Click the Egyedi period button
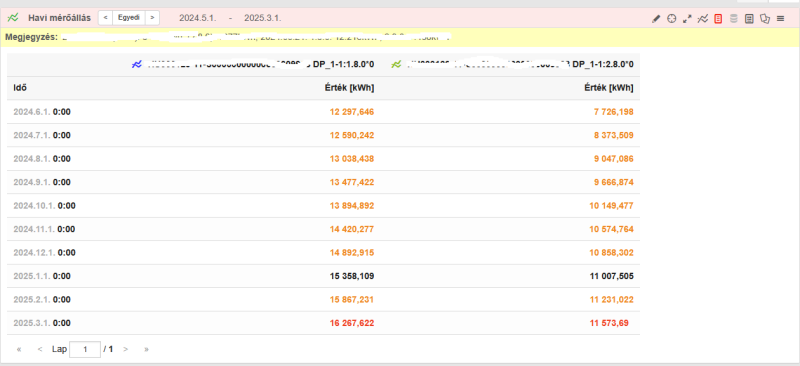800x366 pixels. coord(129,18)
